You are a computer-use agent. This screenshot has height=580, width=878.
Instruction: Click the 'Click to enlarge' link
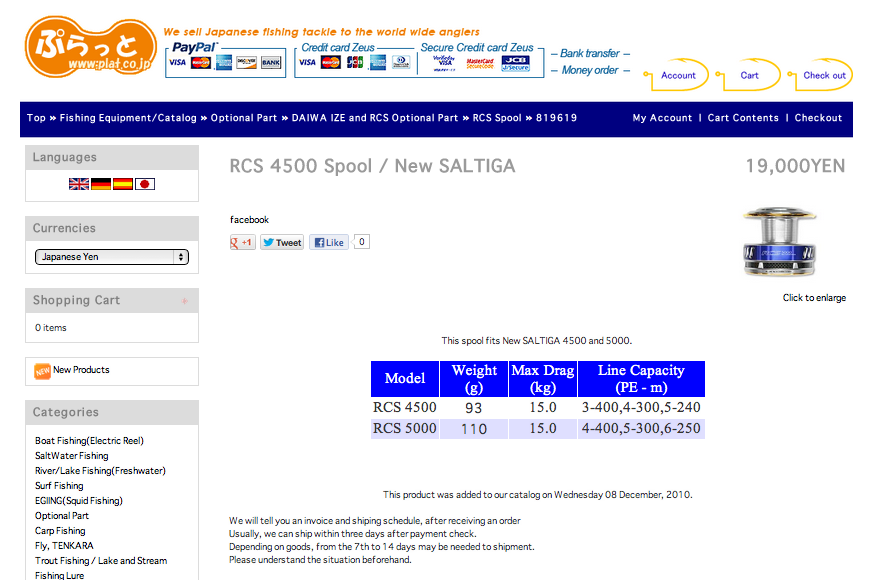(814, 298)
